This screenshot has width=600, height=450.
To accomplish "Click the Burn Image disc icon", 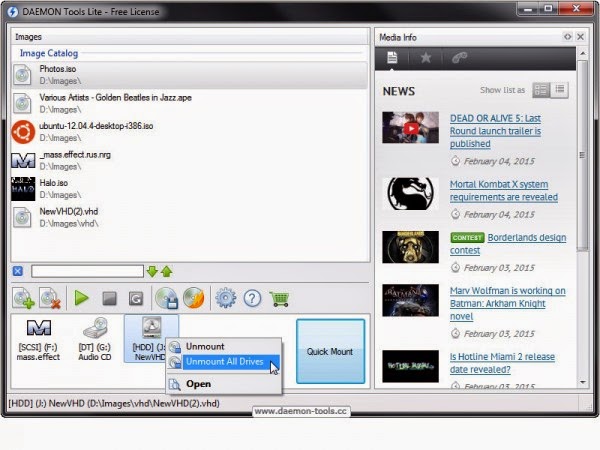I will pos(194,298).
